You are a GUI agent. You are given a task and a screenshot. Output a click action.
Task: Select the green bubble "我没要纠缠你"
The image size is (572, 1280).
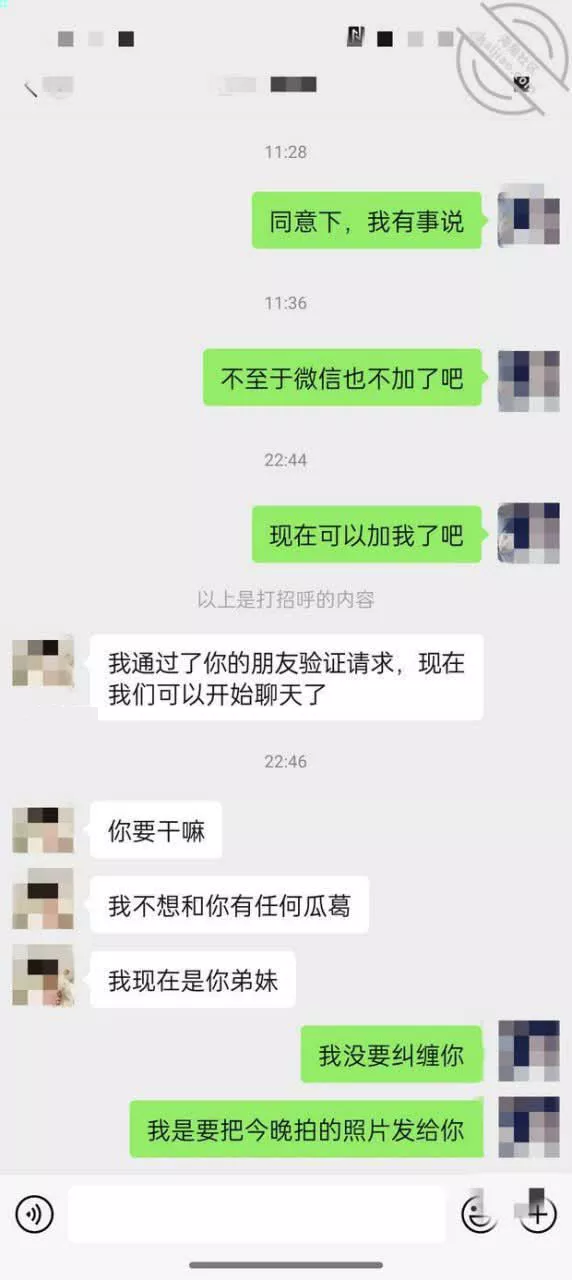pos(391,1054)
